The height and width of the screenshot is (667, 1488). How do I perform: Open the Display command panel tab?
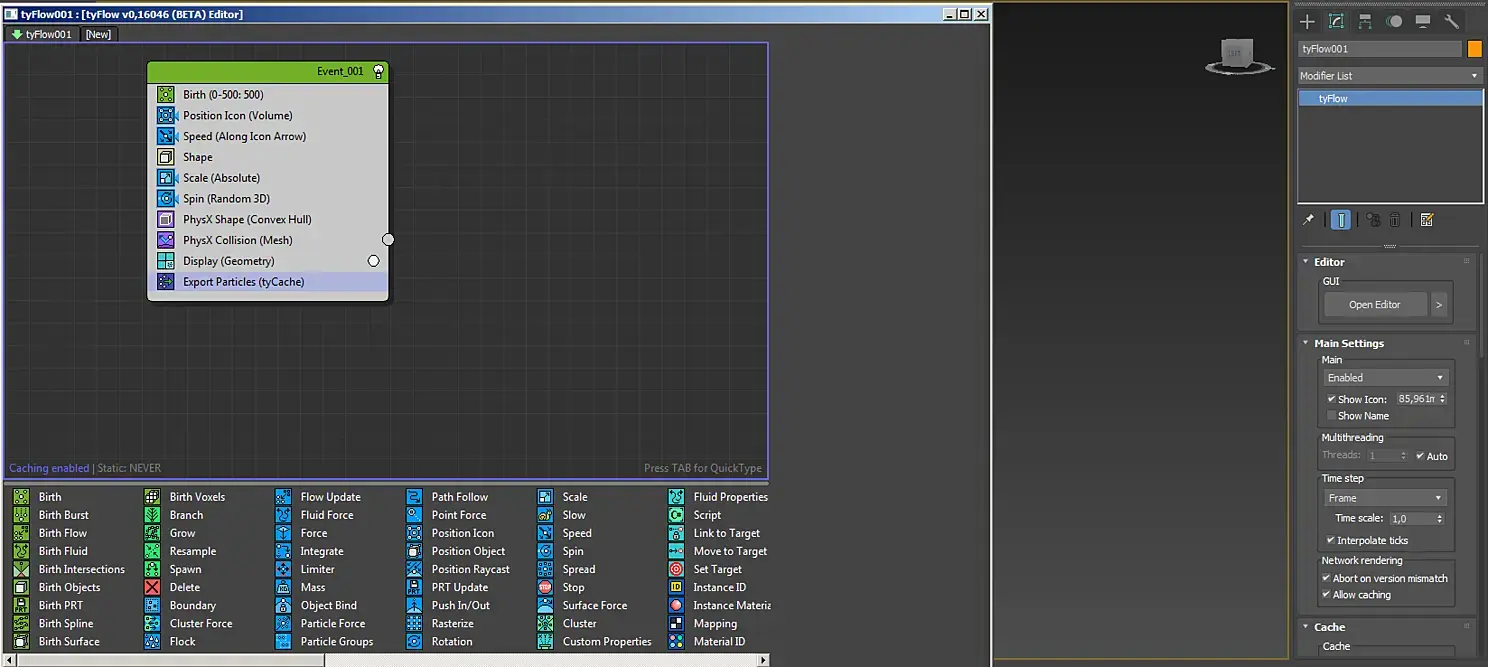1423,21
